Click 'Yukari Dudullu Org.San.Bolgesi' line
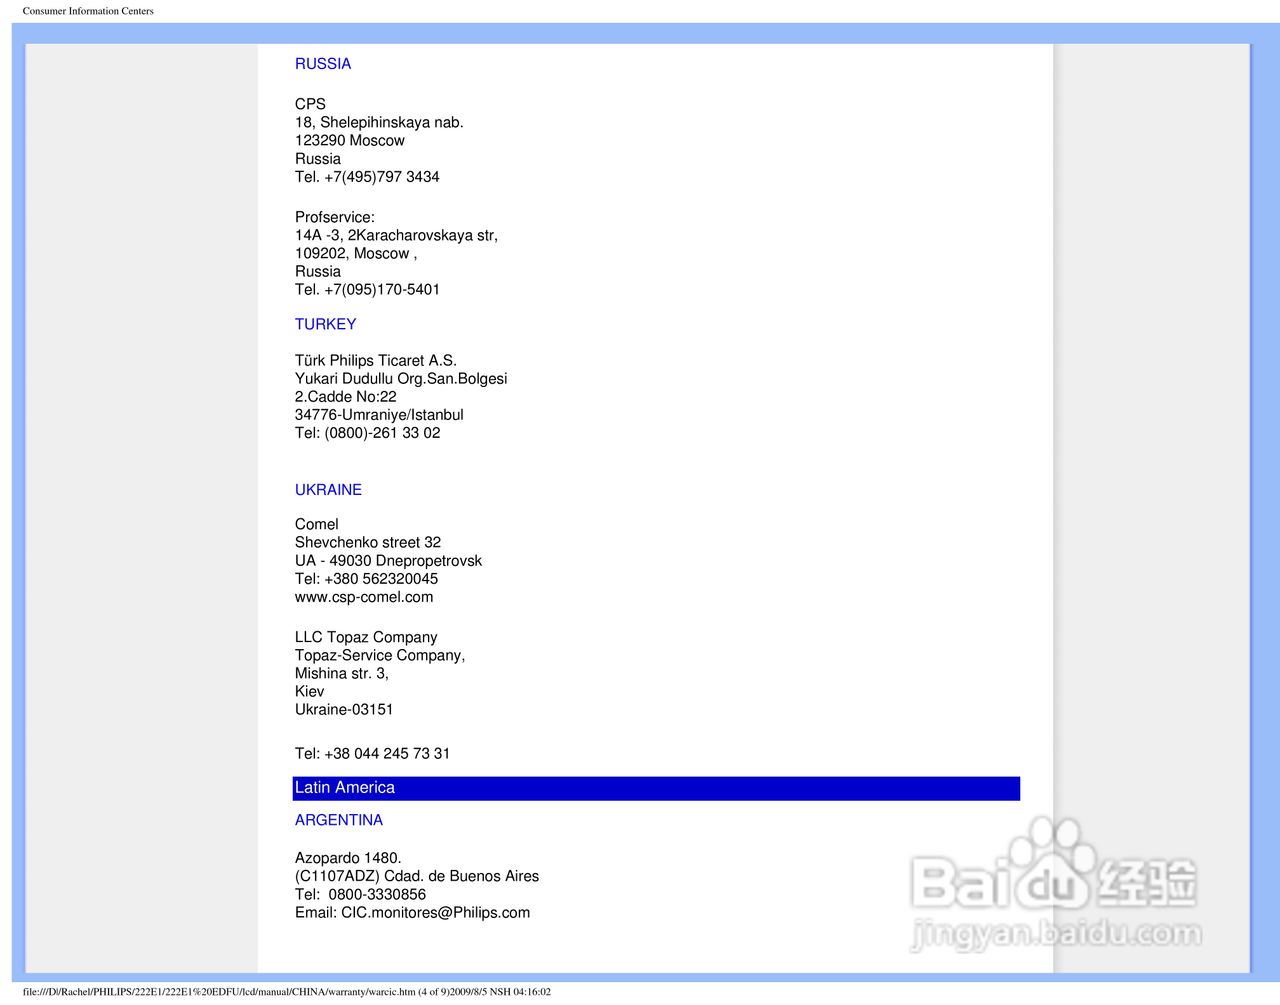1280x1005 pixels. (401, 379)
